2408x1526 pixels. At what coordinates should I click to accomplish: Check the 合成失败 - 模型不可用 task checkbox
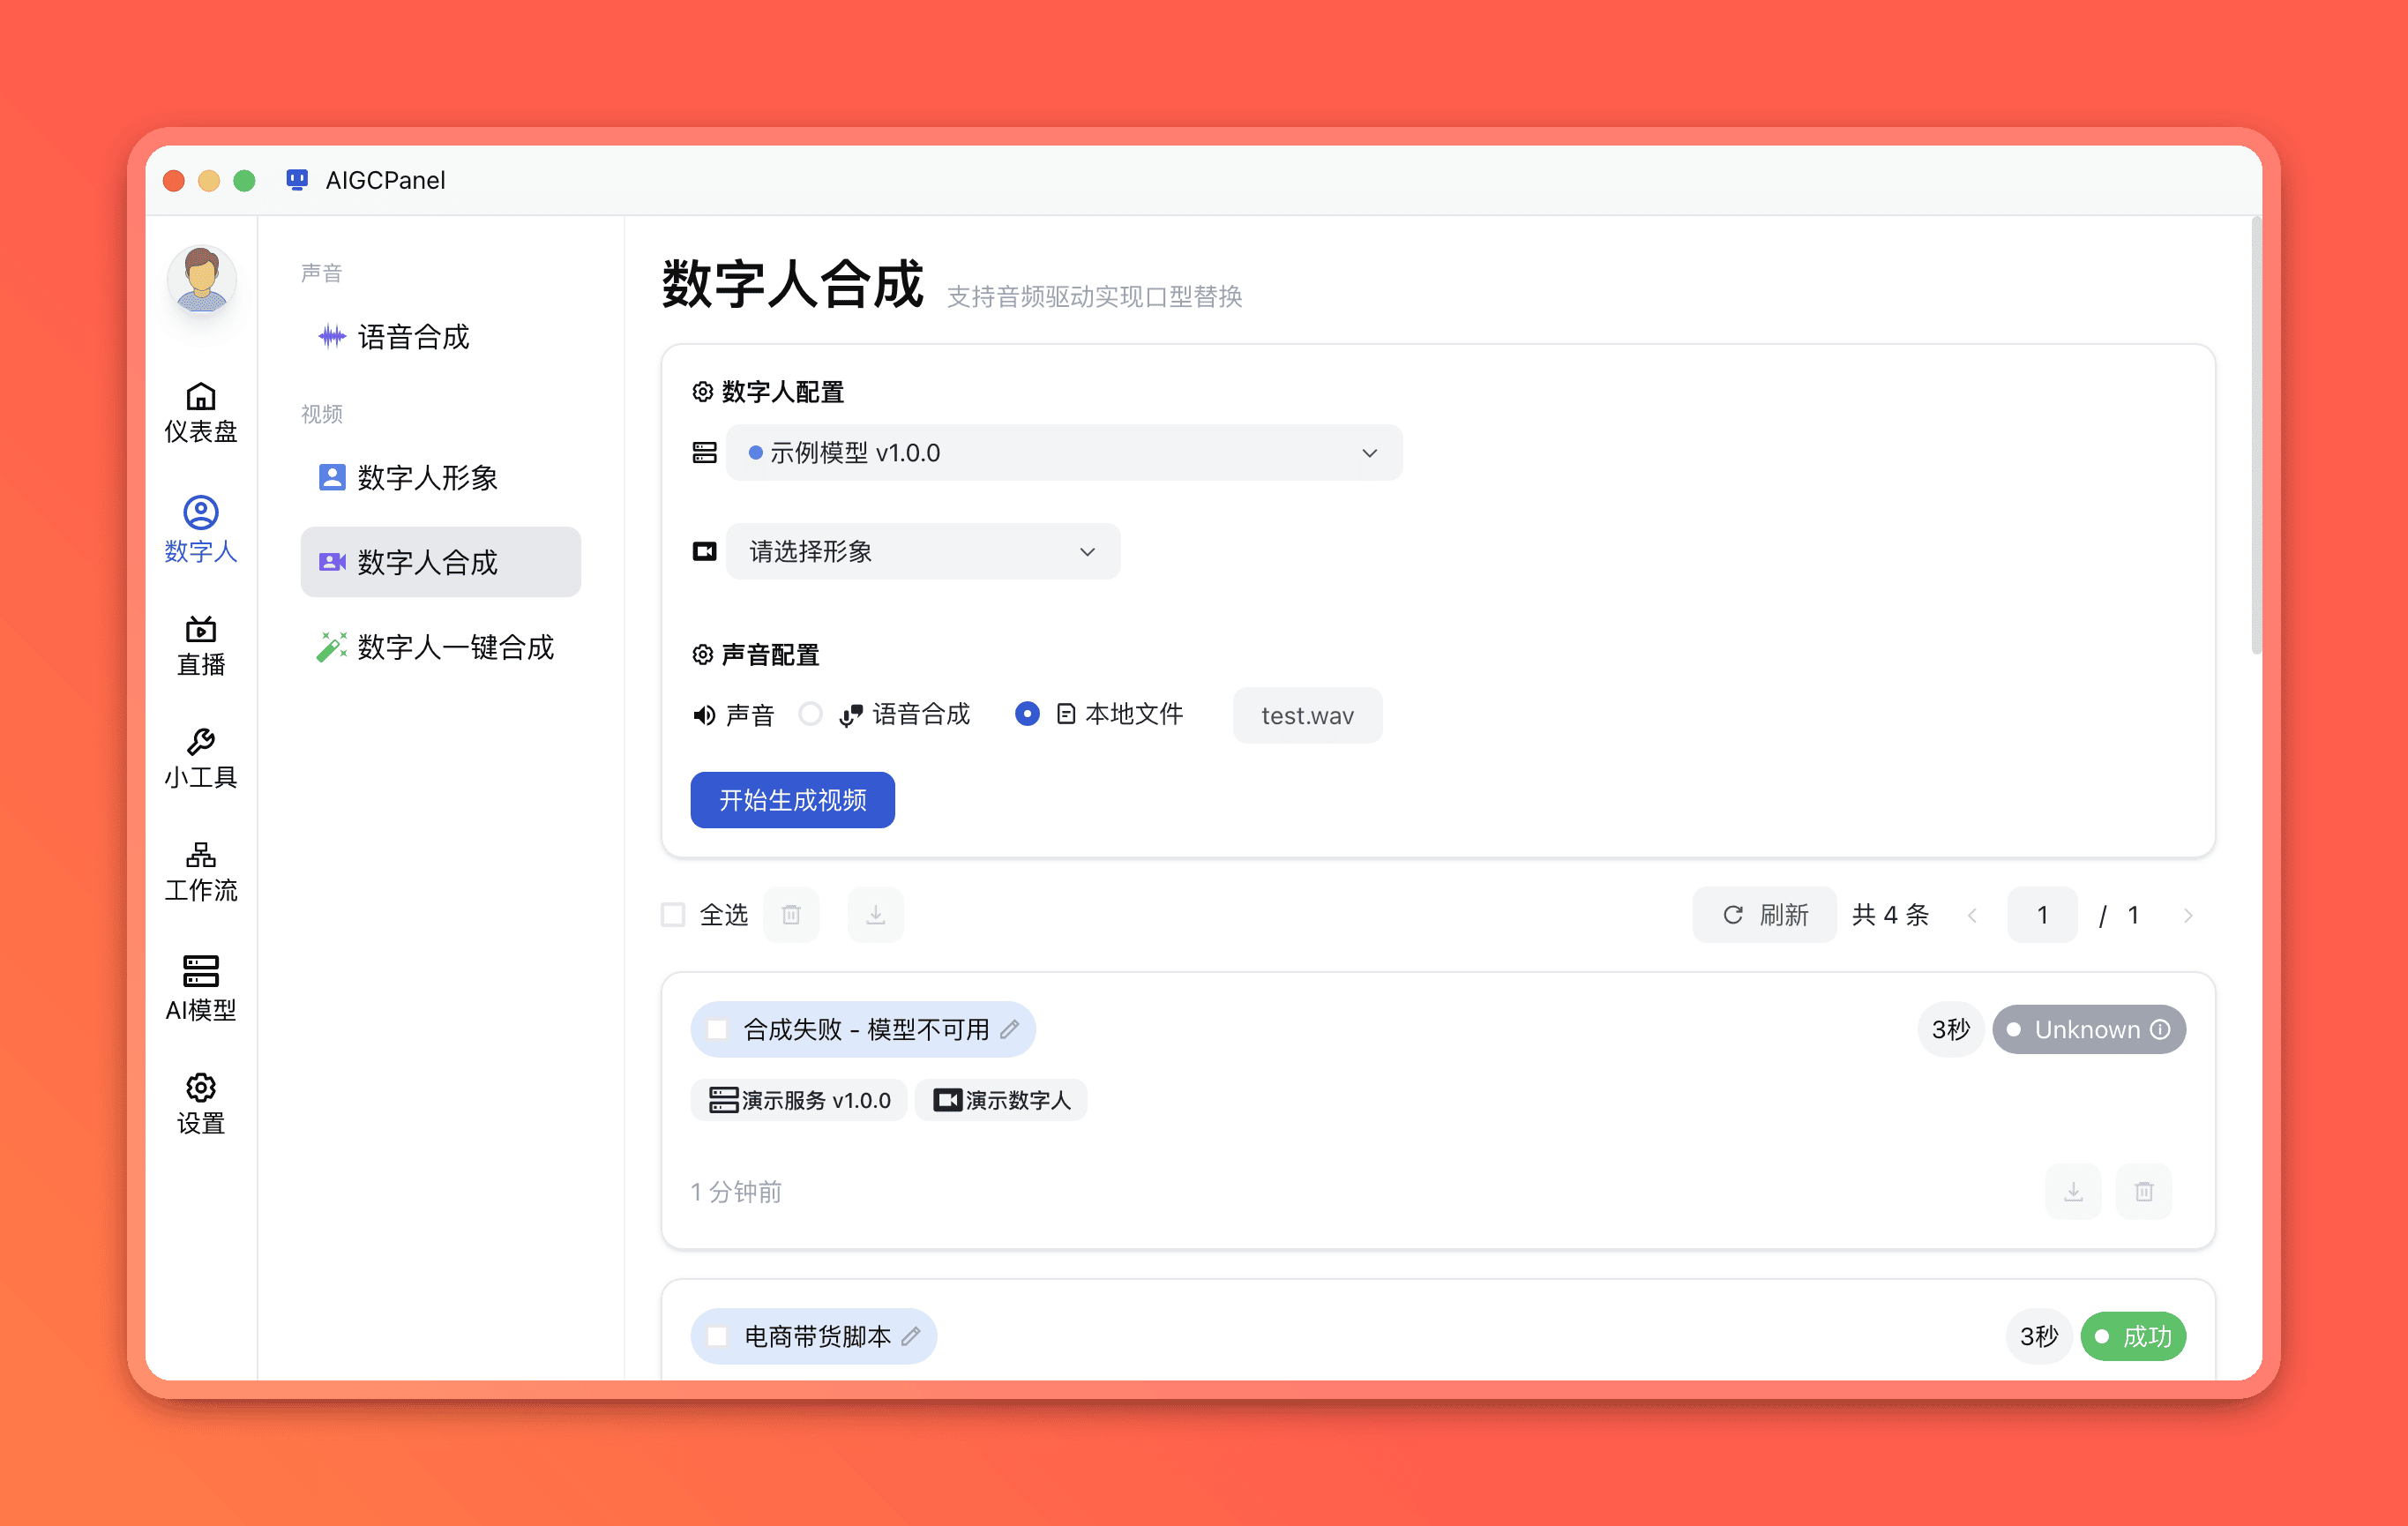717,1029
